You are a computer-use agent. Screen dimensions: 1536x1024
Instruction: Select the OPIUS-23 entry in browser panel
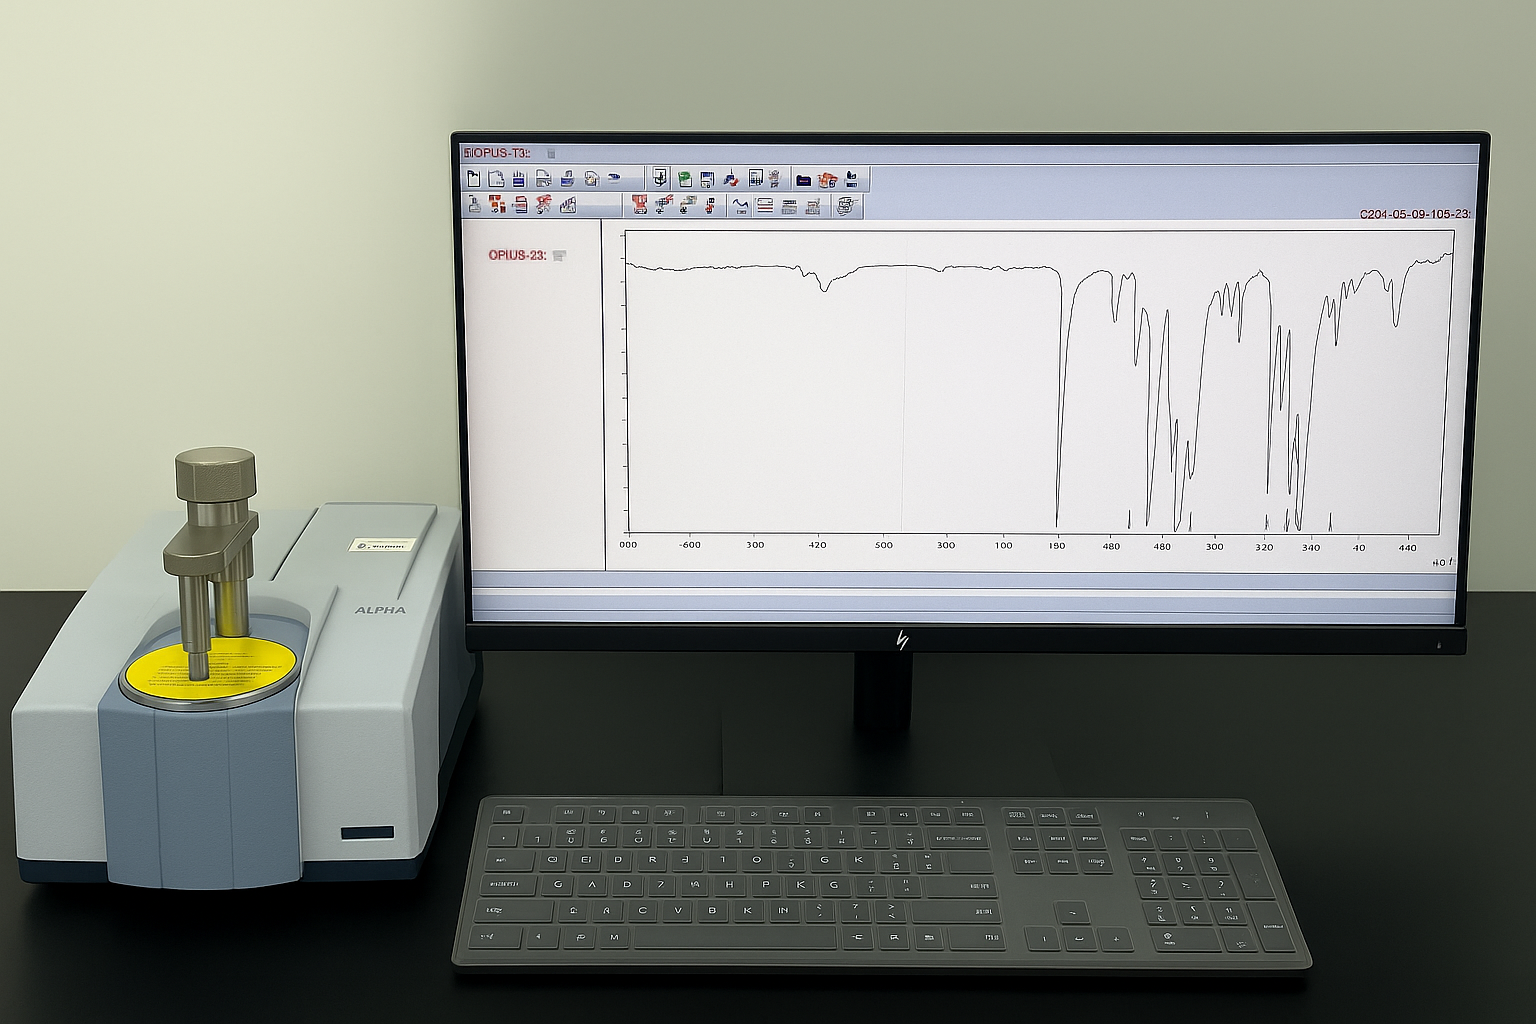point(517,255)
